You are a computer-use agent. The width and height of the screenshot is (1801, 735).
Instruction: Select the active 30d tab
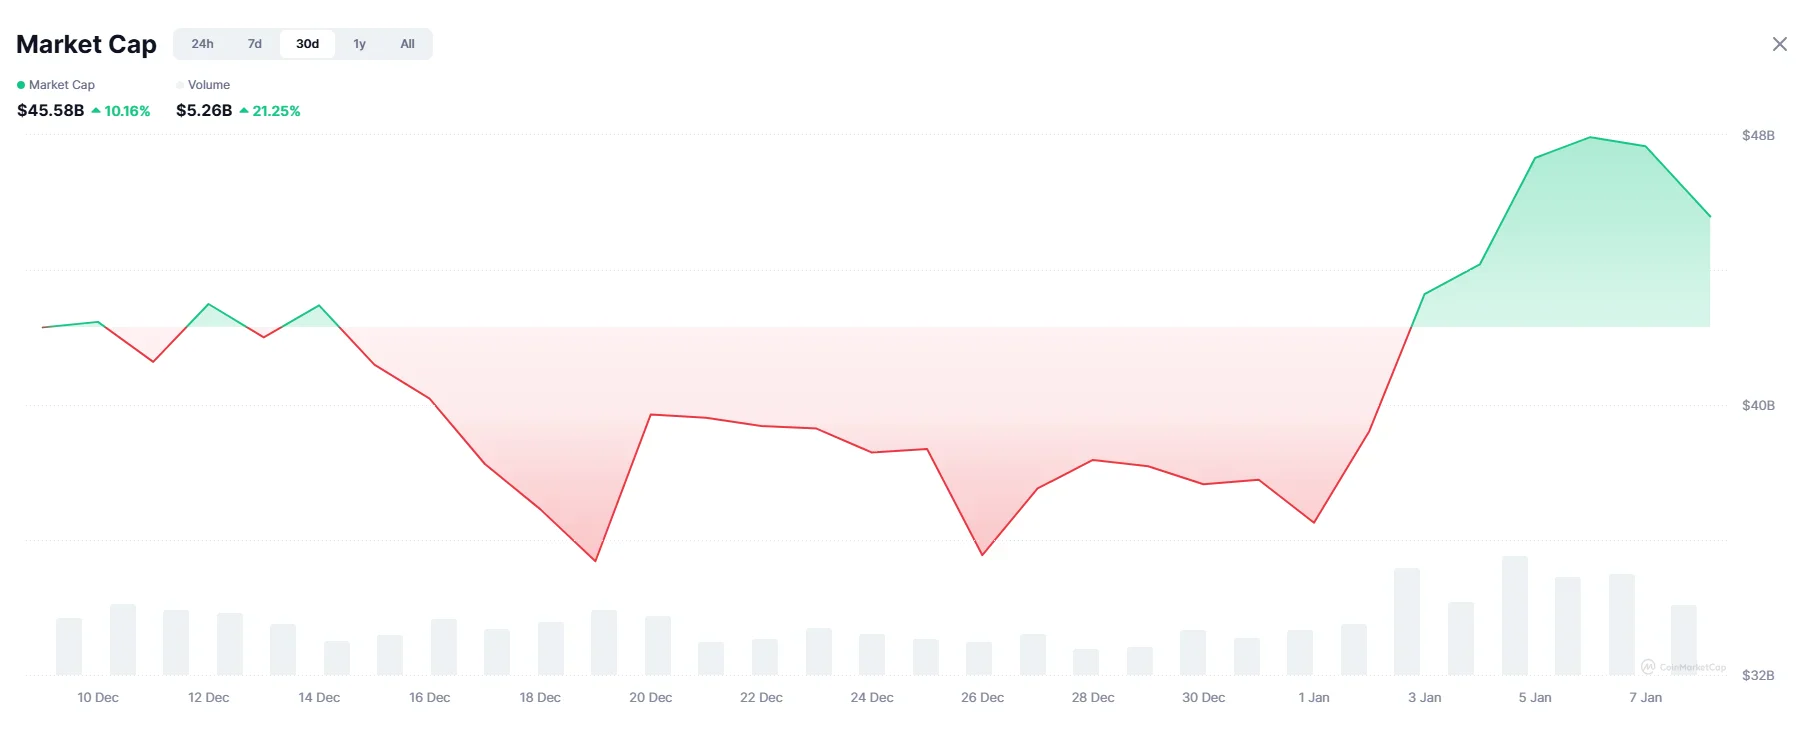point(307,44)
